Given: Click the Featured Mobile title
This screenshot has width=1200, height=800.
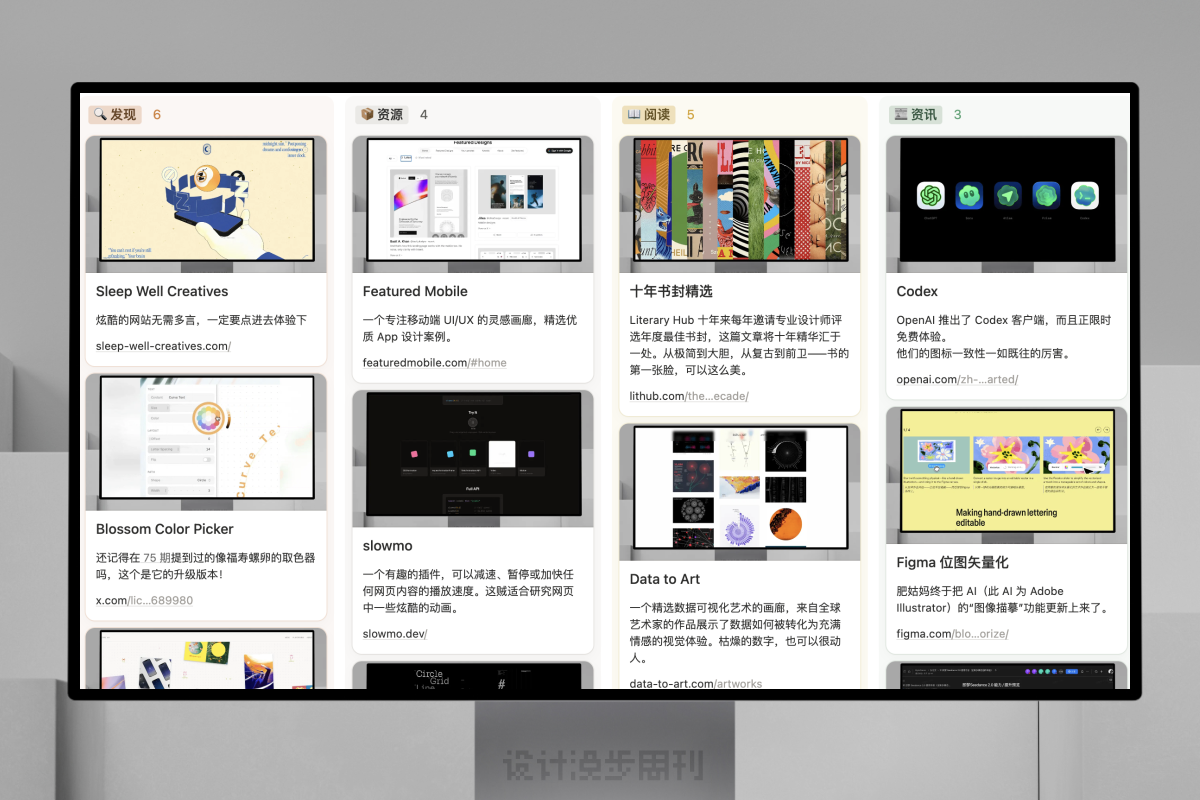Looking at the screenshot, I should pyautogui.click(x=415, y=291).
